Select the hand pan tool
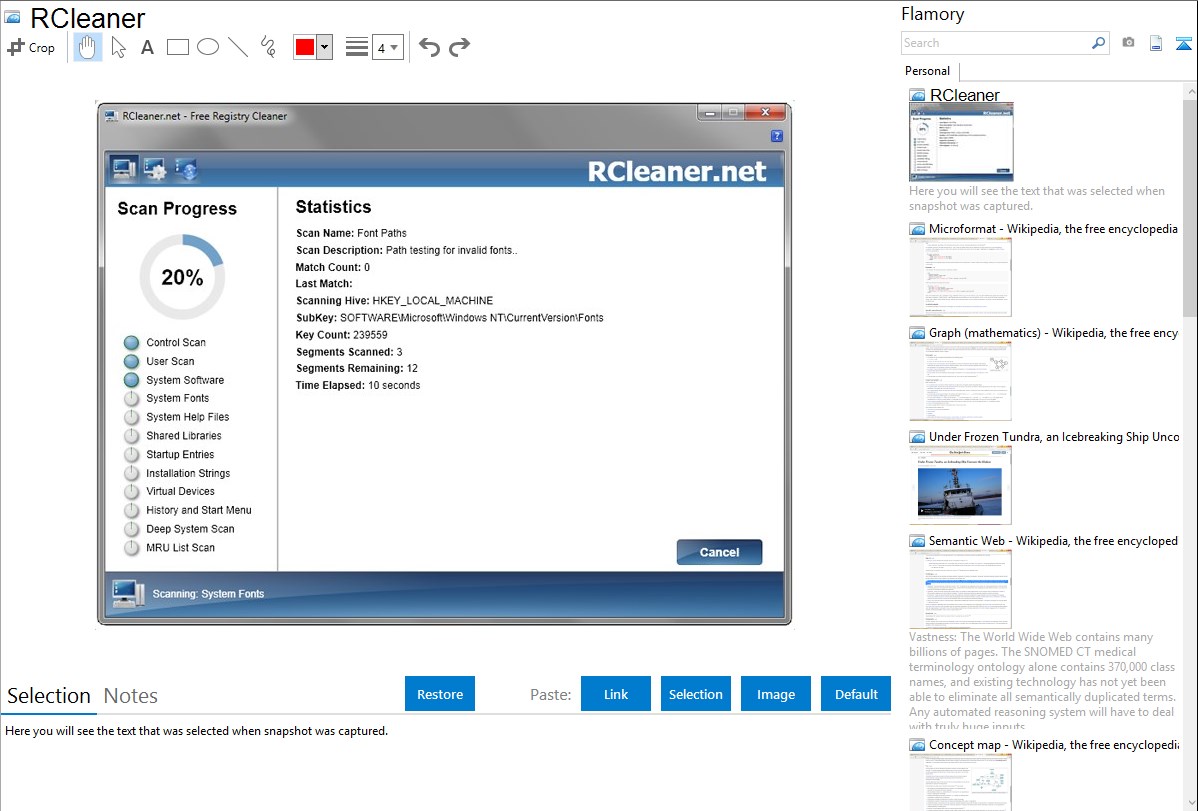 pos(87,47)
